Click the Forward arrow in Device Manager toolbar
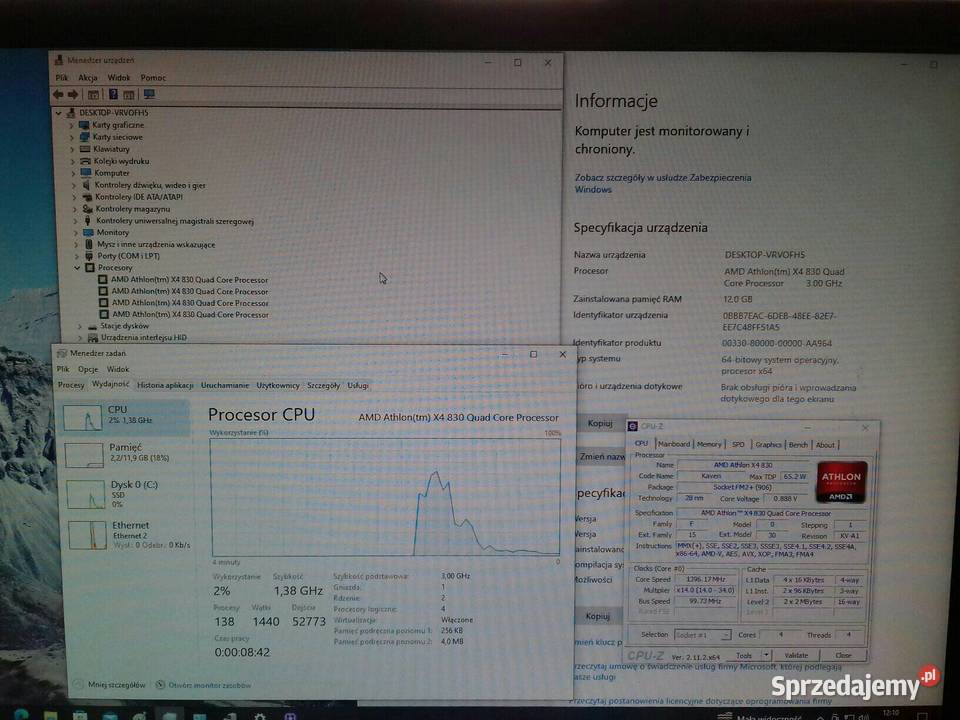Image resolution: width=960 pixels, height=720 pixels. point(73,95)
